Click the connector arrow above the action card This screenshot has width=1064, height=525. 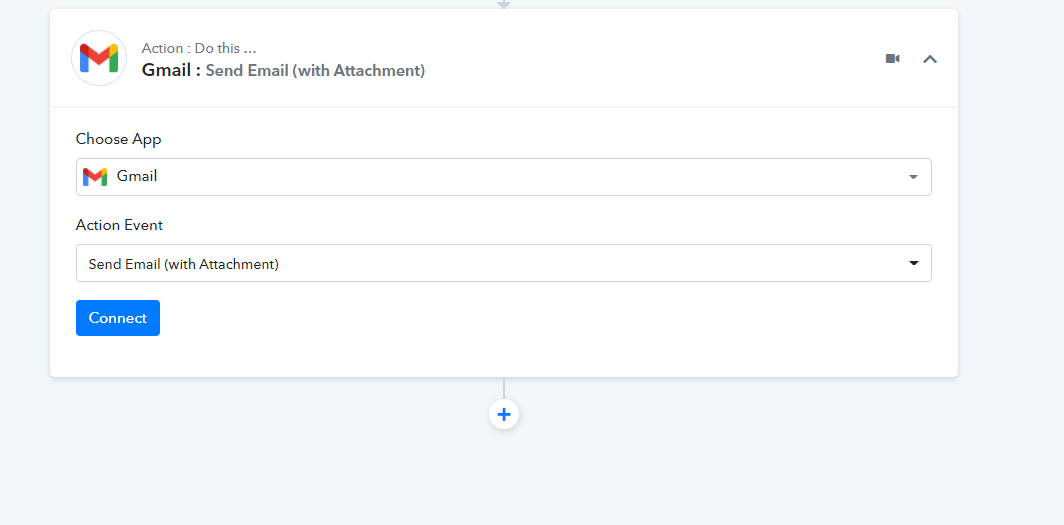point(504,4)
